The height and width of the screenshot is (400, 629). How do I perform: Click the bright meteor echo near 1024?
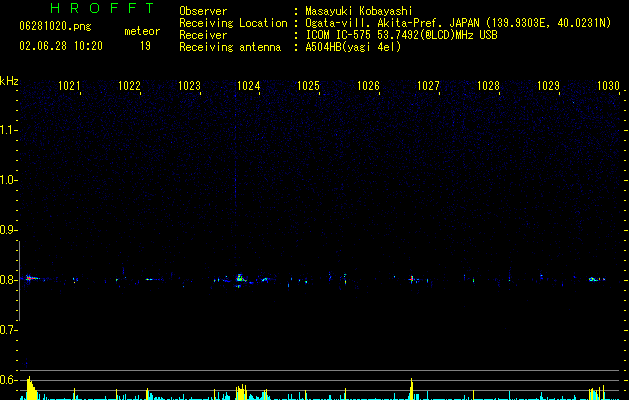(x=240, y=278)
